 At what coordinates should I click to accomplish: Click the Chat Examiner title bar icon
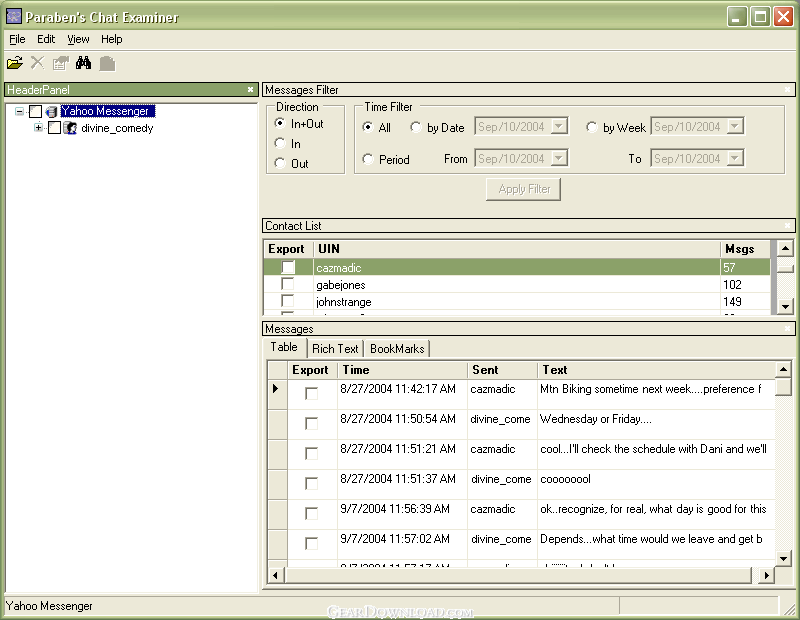click(x=14, y=16)
